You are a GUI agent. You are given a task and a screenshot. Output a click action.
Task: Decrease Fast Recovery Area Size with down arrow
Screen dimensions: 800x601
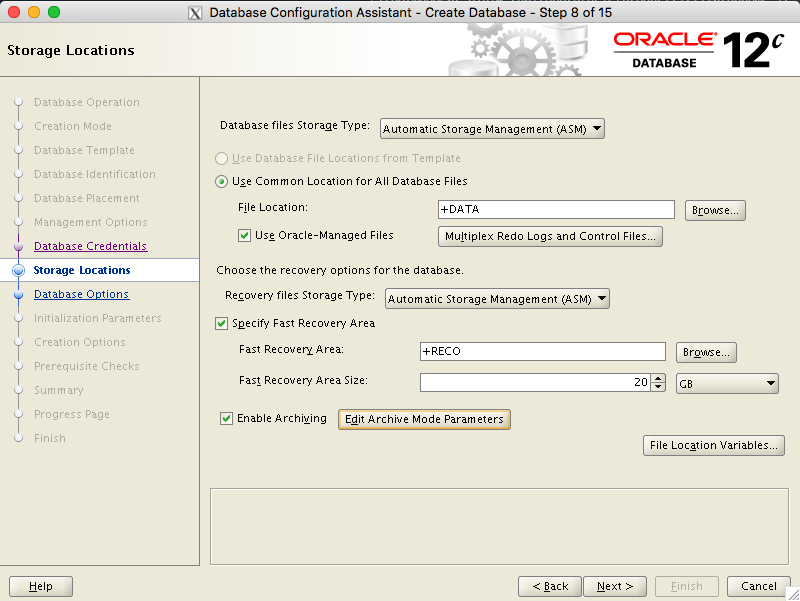click(657, 387)
